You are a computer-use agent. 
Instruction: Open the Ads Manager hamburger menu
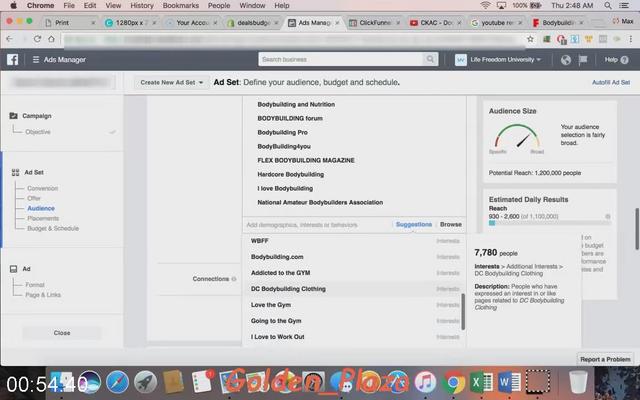[36, 60]
